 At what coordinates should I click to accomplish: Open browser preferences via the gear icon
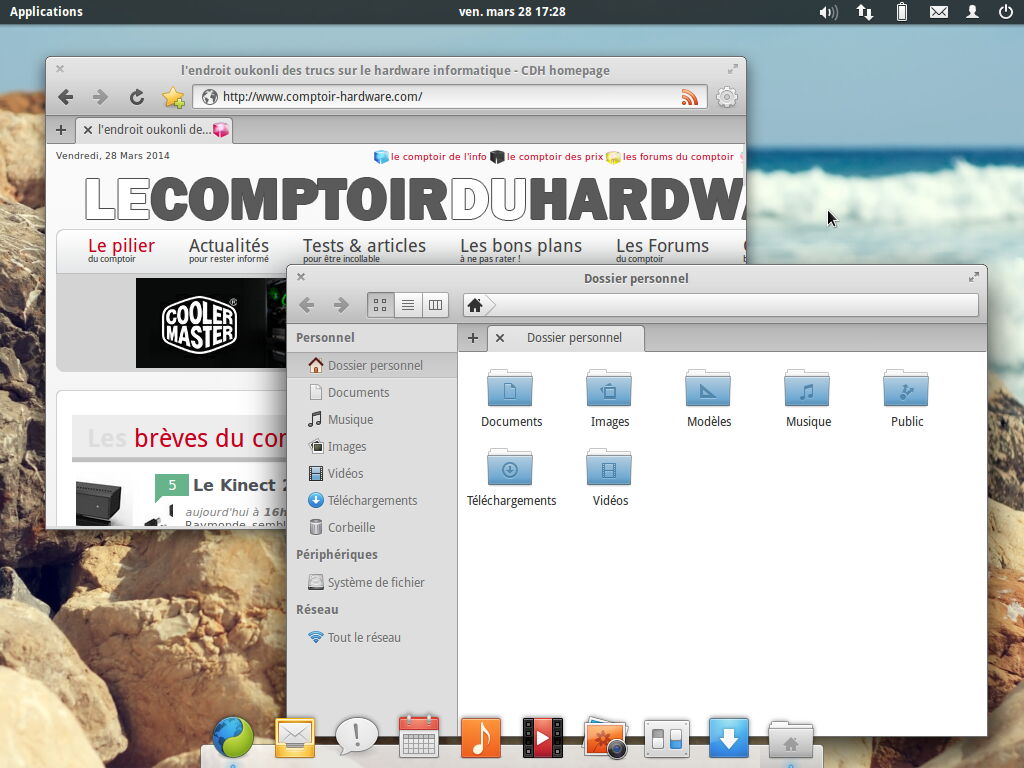(726, 97)
